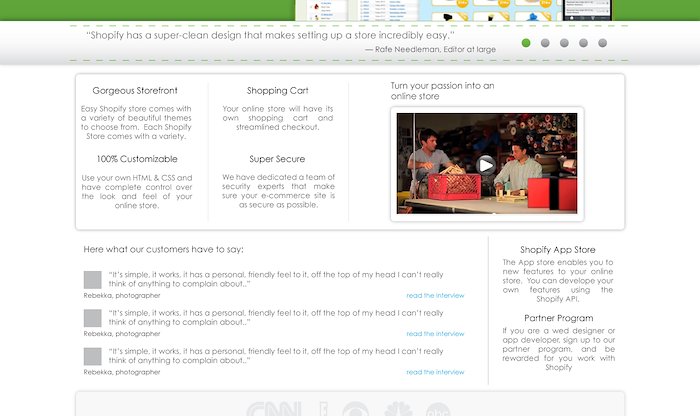Click first testimonial's gray avatar thumbnail
Viewport: 700px width, 416px height.
[93, 280]
